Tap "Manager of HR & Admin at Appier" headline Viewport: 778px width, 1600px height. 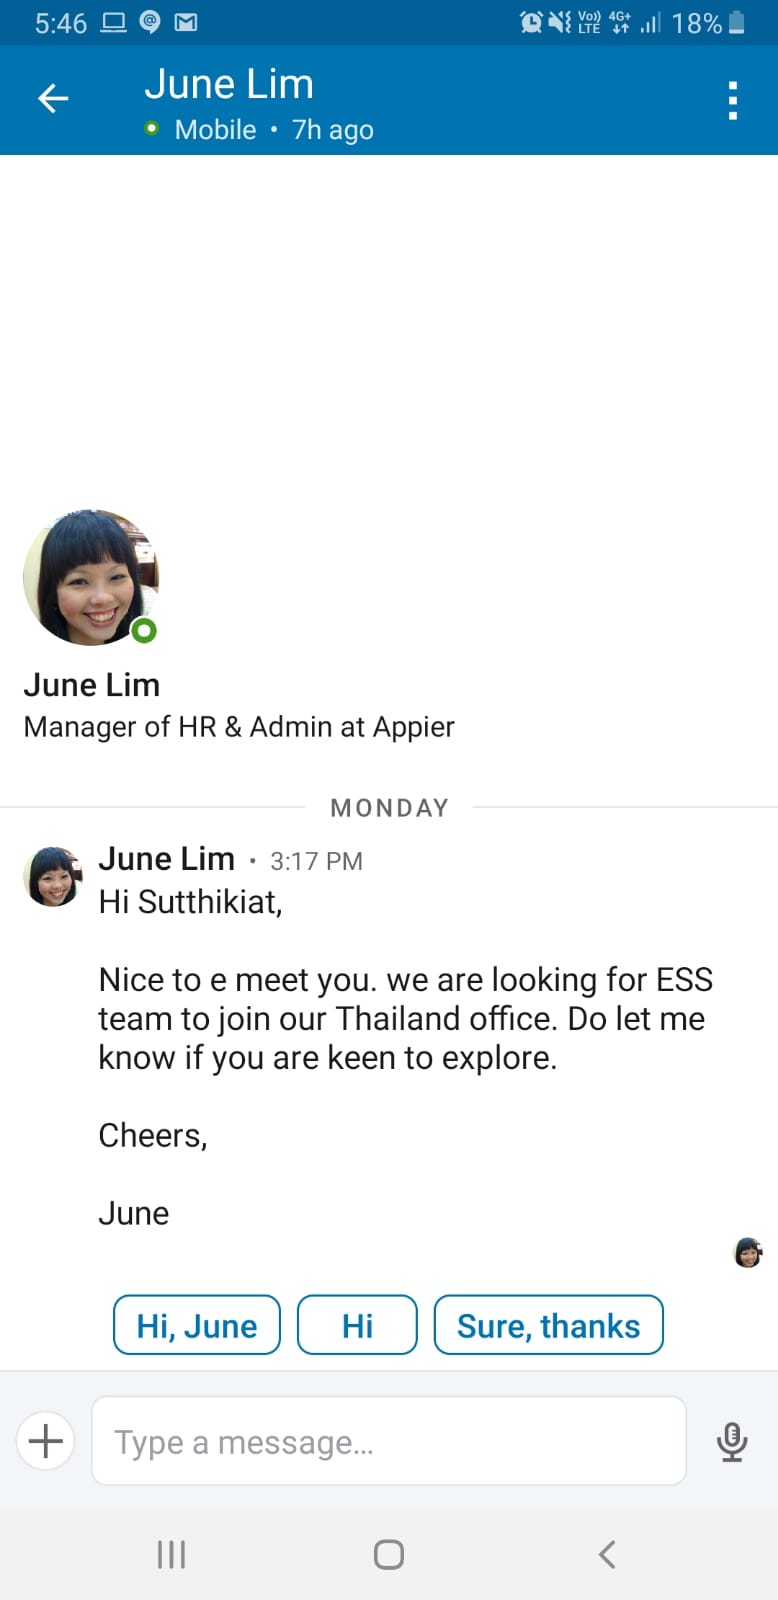click(x=239, y=727)
